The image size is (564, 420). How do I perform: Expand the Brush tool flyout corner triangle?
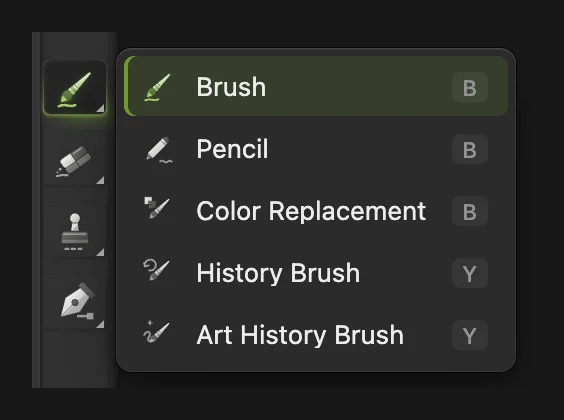(x=100, y=108)
